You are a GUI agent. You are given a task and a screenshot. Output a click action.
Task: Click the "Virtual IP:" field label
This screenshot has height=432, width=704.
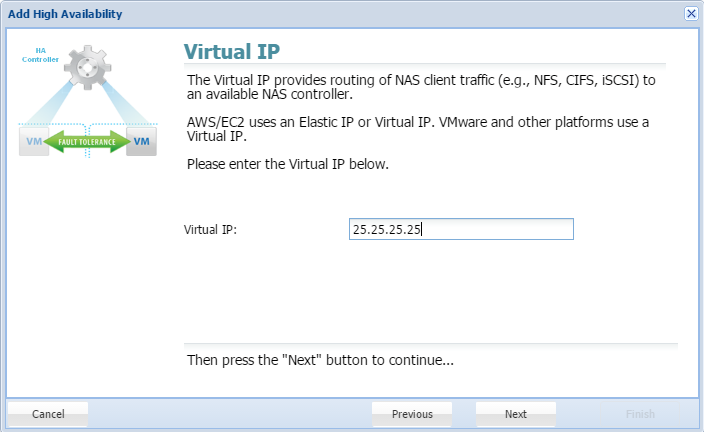click(x=210, y=230)
